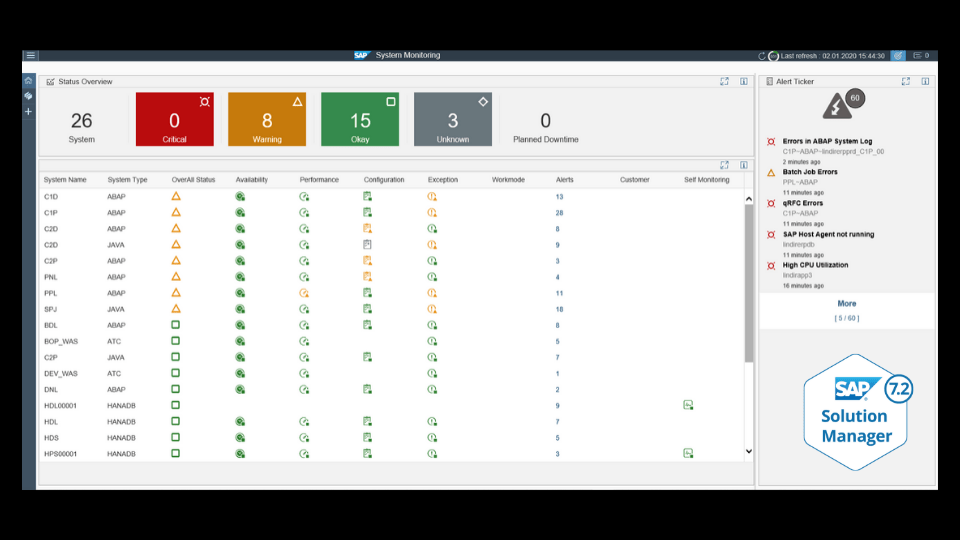Toggle the highlighted blue header button
The height and width of the screenshot is (540, 960).
pos(898,56)
